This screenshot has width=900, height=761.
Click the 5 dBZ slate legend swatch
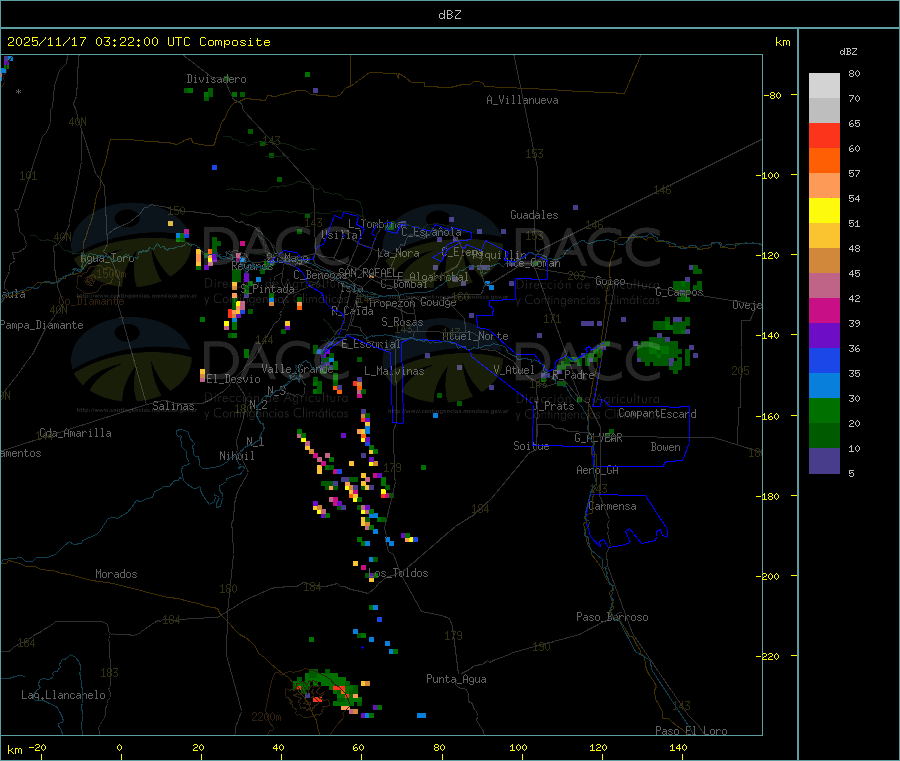(824, 461)
